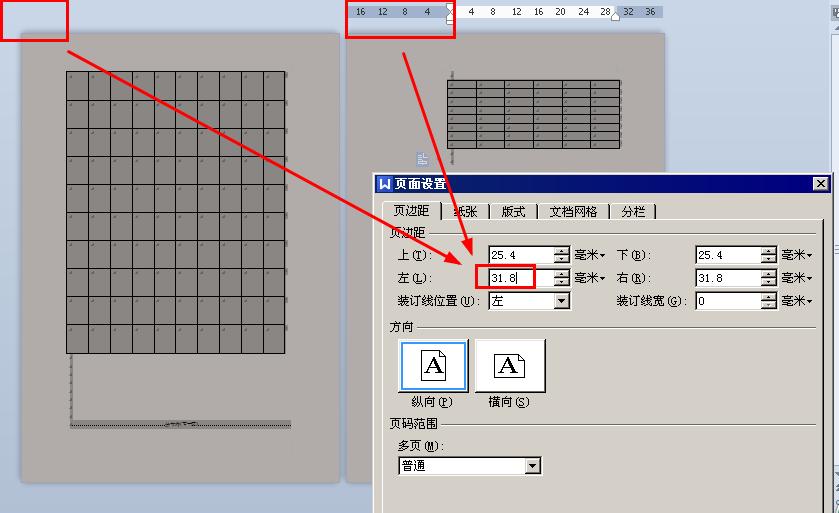The width and height of the screenshot is (839, 513).
Task: Click the 页面设置 dialog title text
Action: point(421,183)
